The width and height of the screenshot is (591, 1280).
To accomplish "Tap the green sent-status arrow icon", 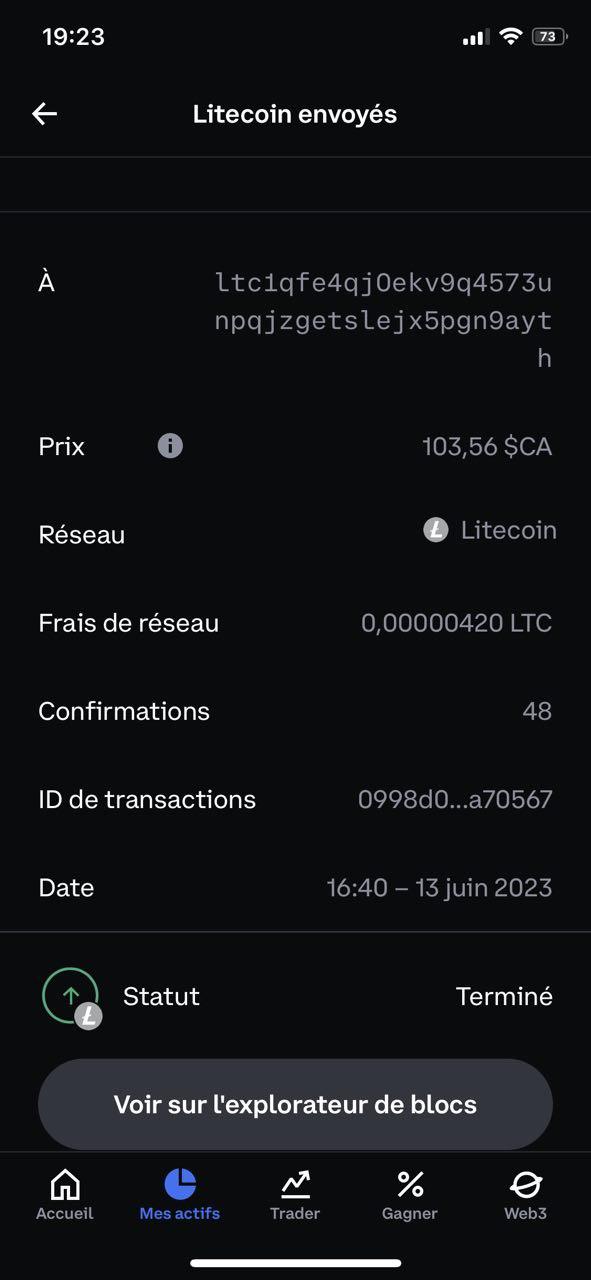I will click(x=71, y=996).
